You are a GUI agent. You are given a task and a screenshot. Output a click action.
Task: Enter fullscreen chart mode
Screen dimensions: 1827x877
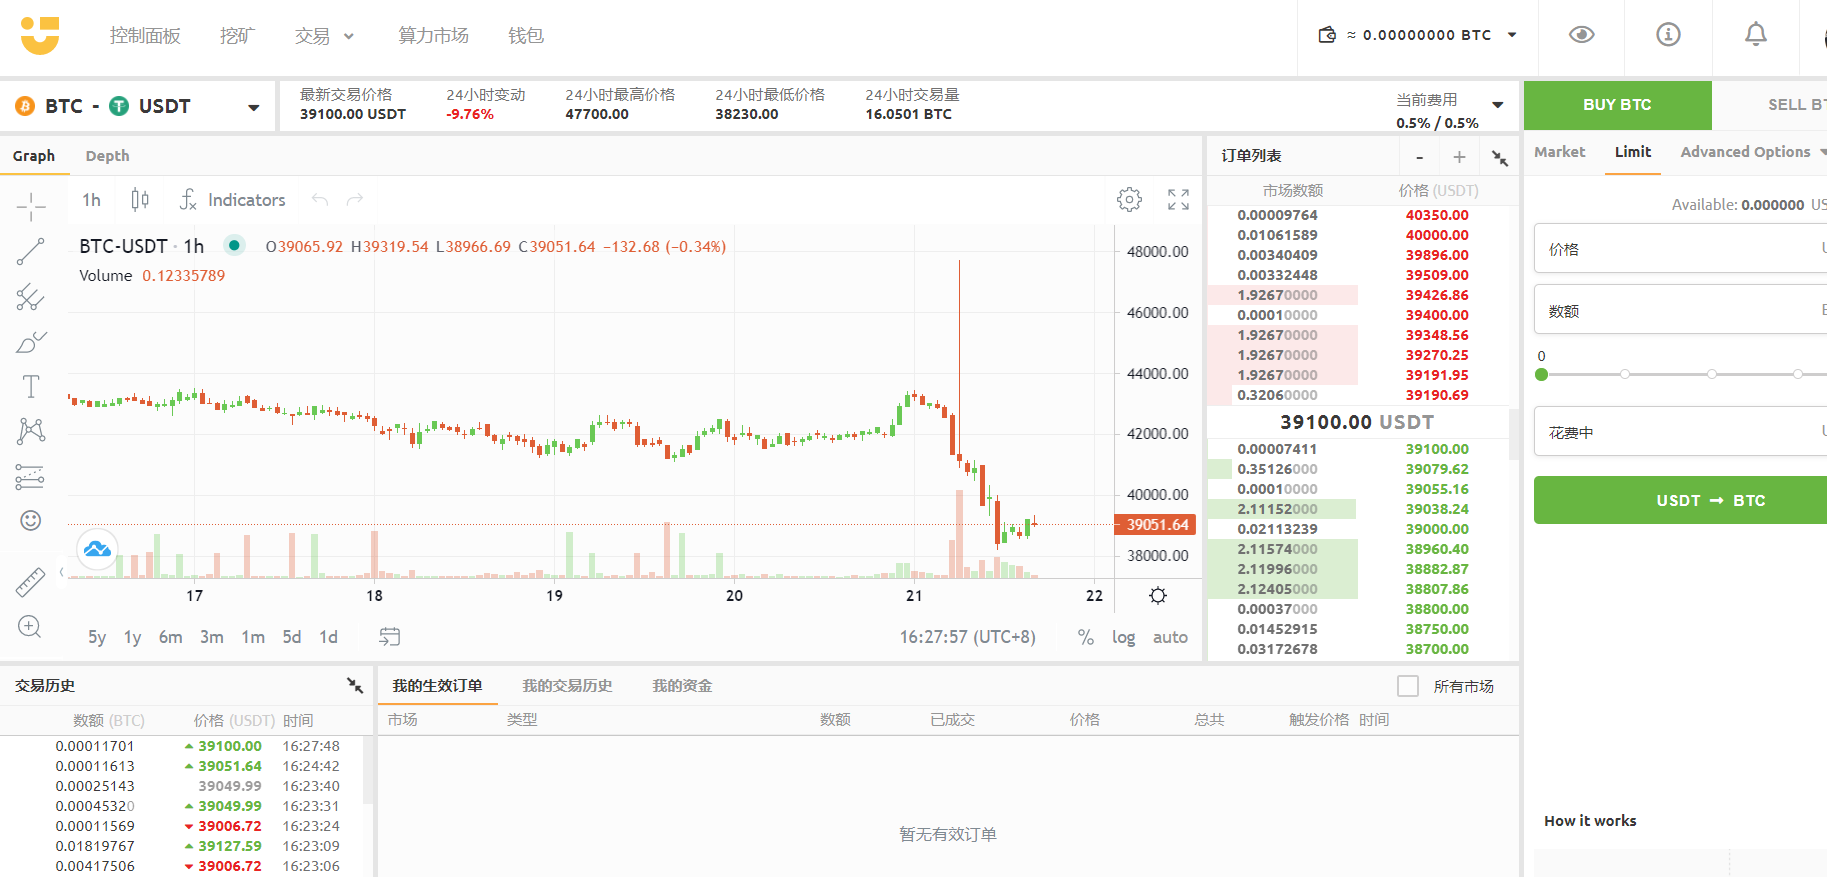click(x=1178, y=200)
